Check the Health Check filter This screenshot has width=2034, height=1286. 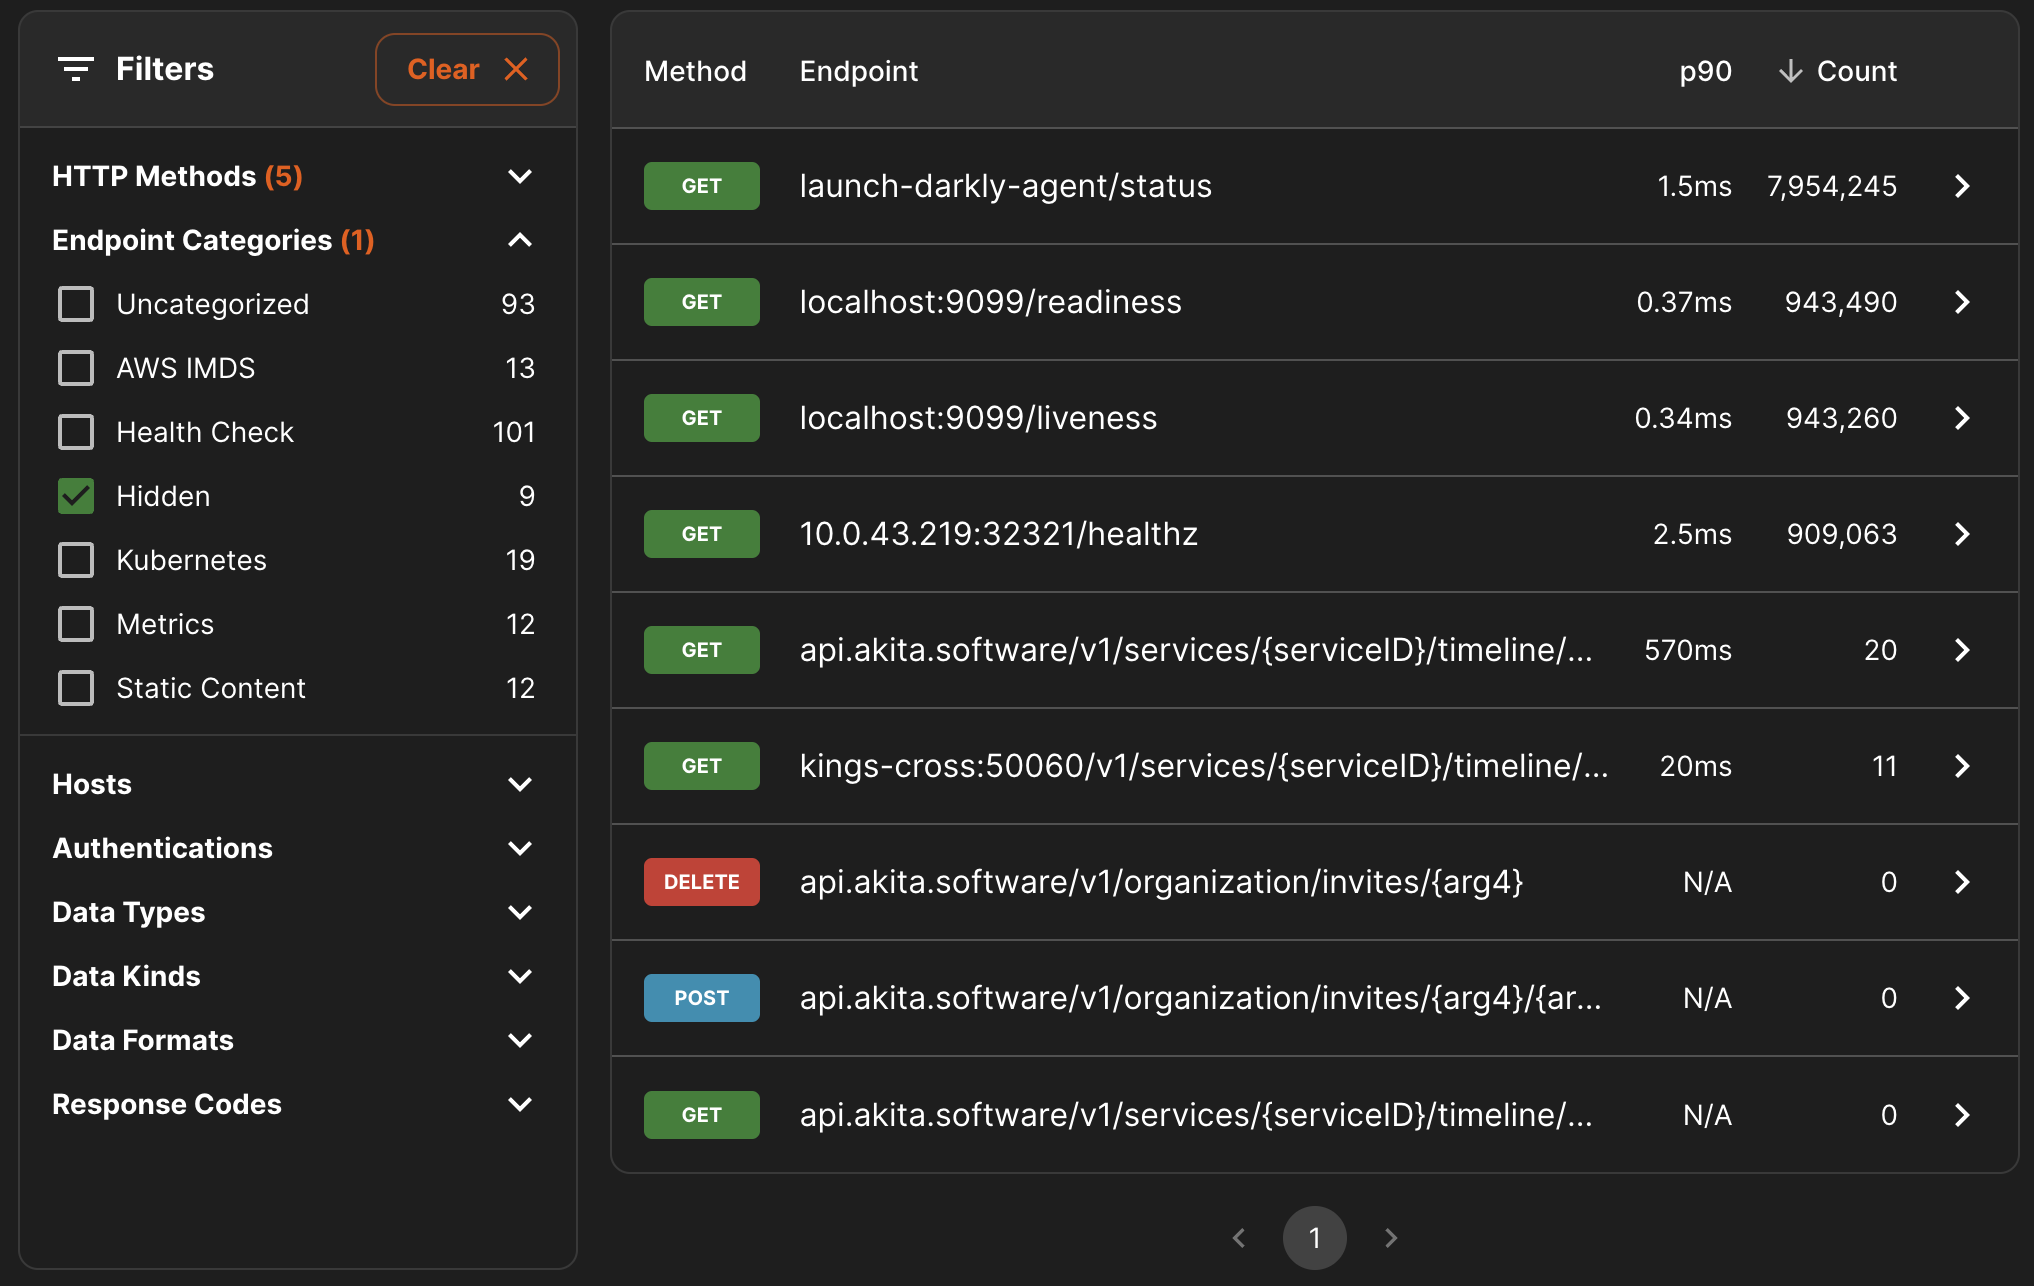76,432
